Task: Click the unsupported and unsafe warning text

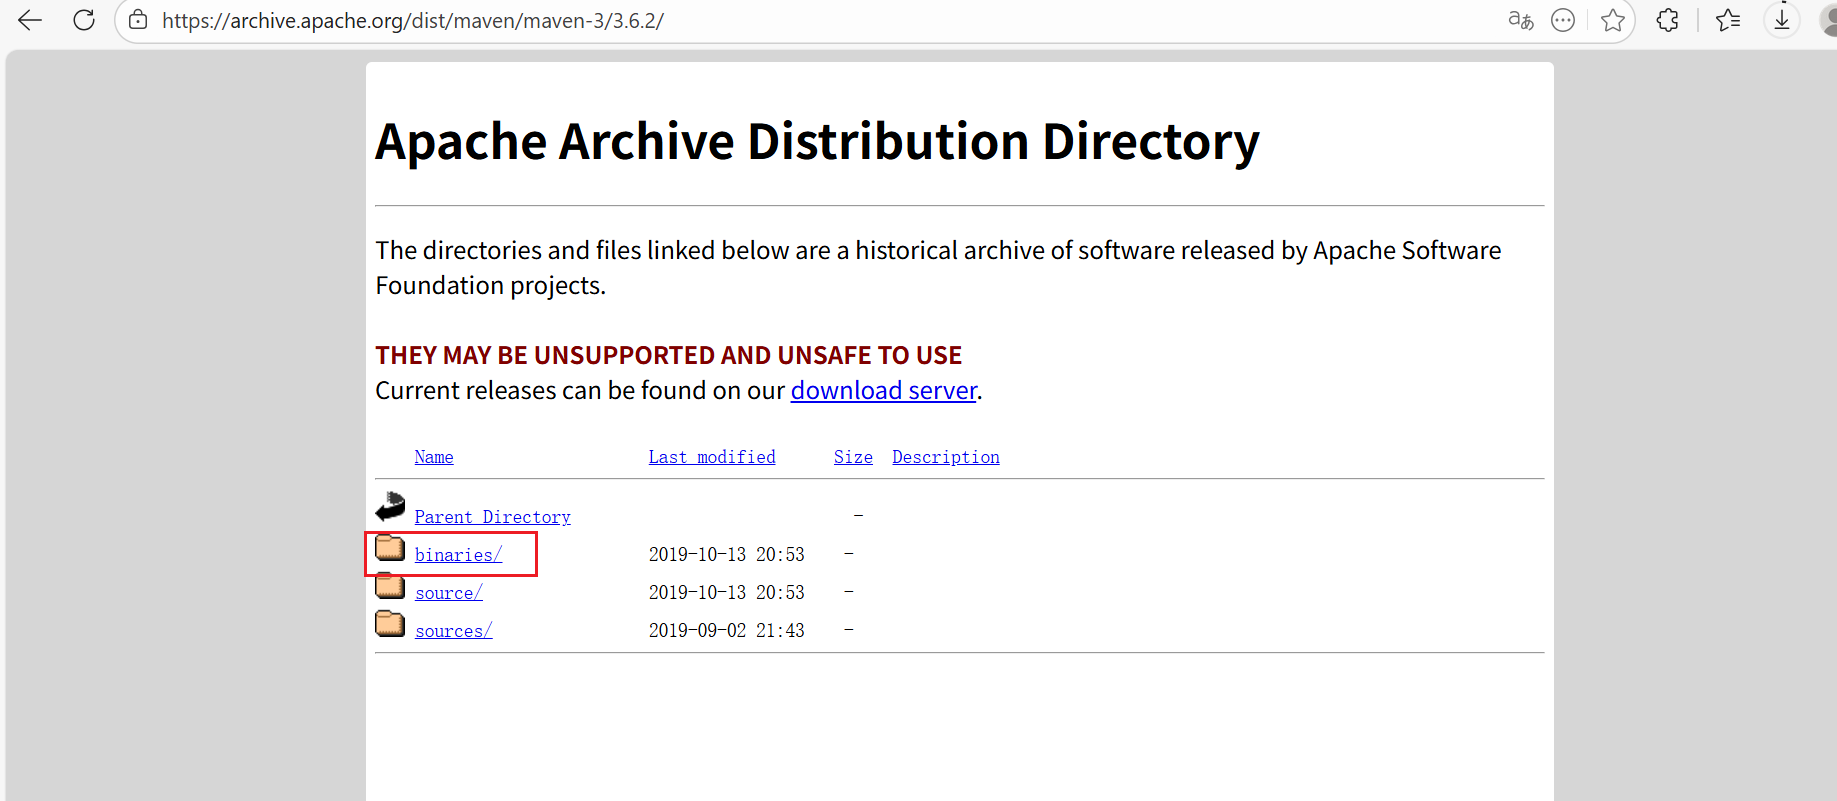Action: pyautogui.click(x=669, y=355)
